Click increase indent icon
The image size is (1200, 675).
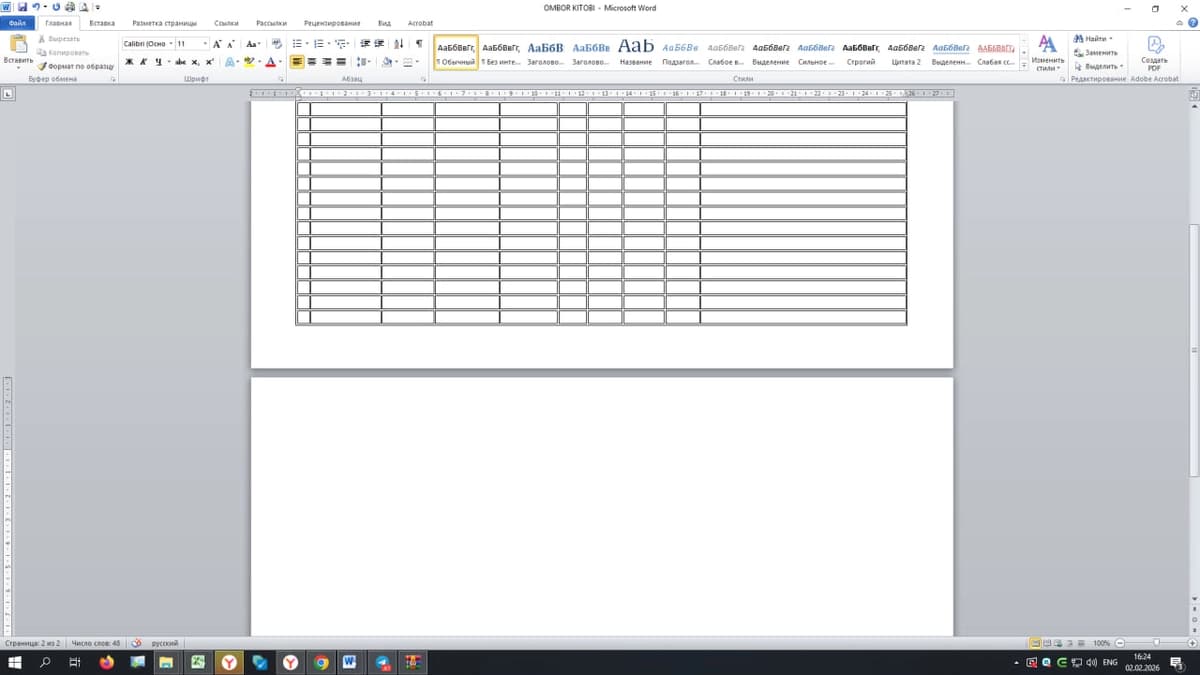[379, 44]
